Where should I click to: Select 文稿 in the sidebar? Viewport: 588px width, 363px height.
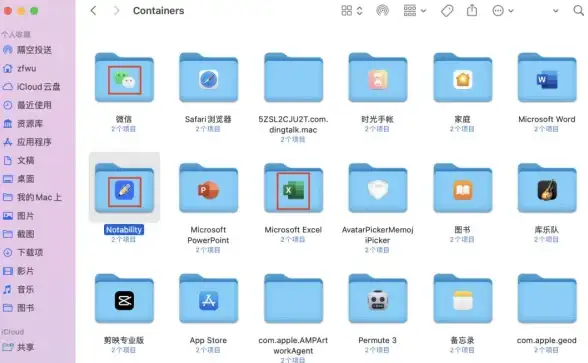(19, 160)
